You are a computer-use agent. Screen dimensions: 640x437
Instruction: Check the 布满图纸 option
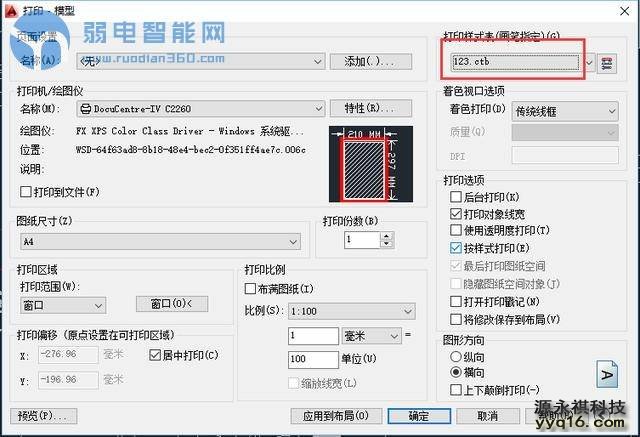coord(250,289)
